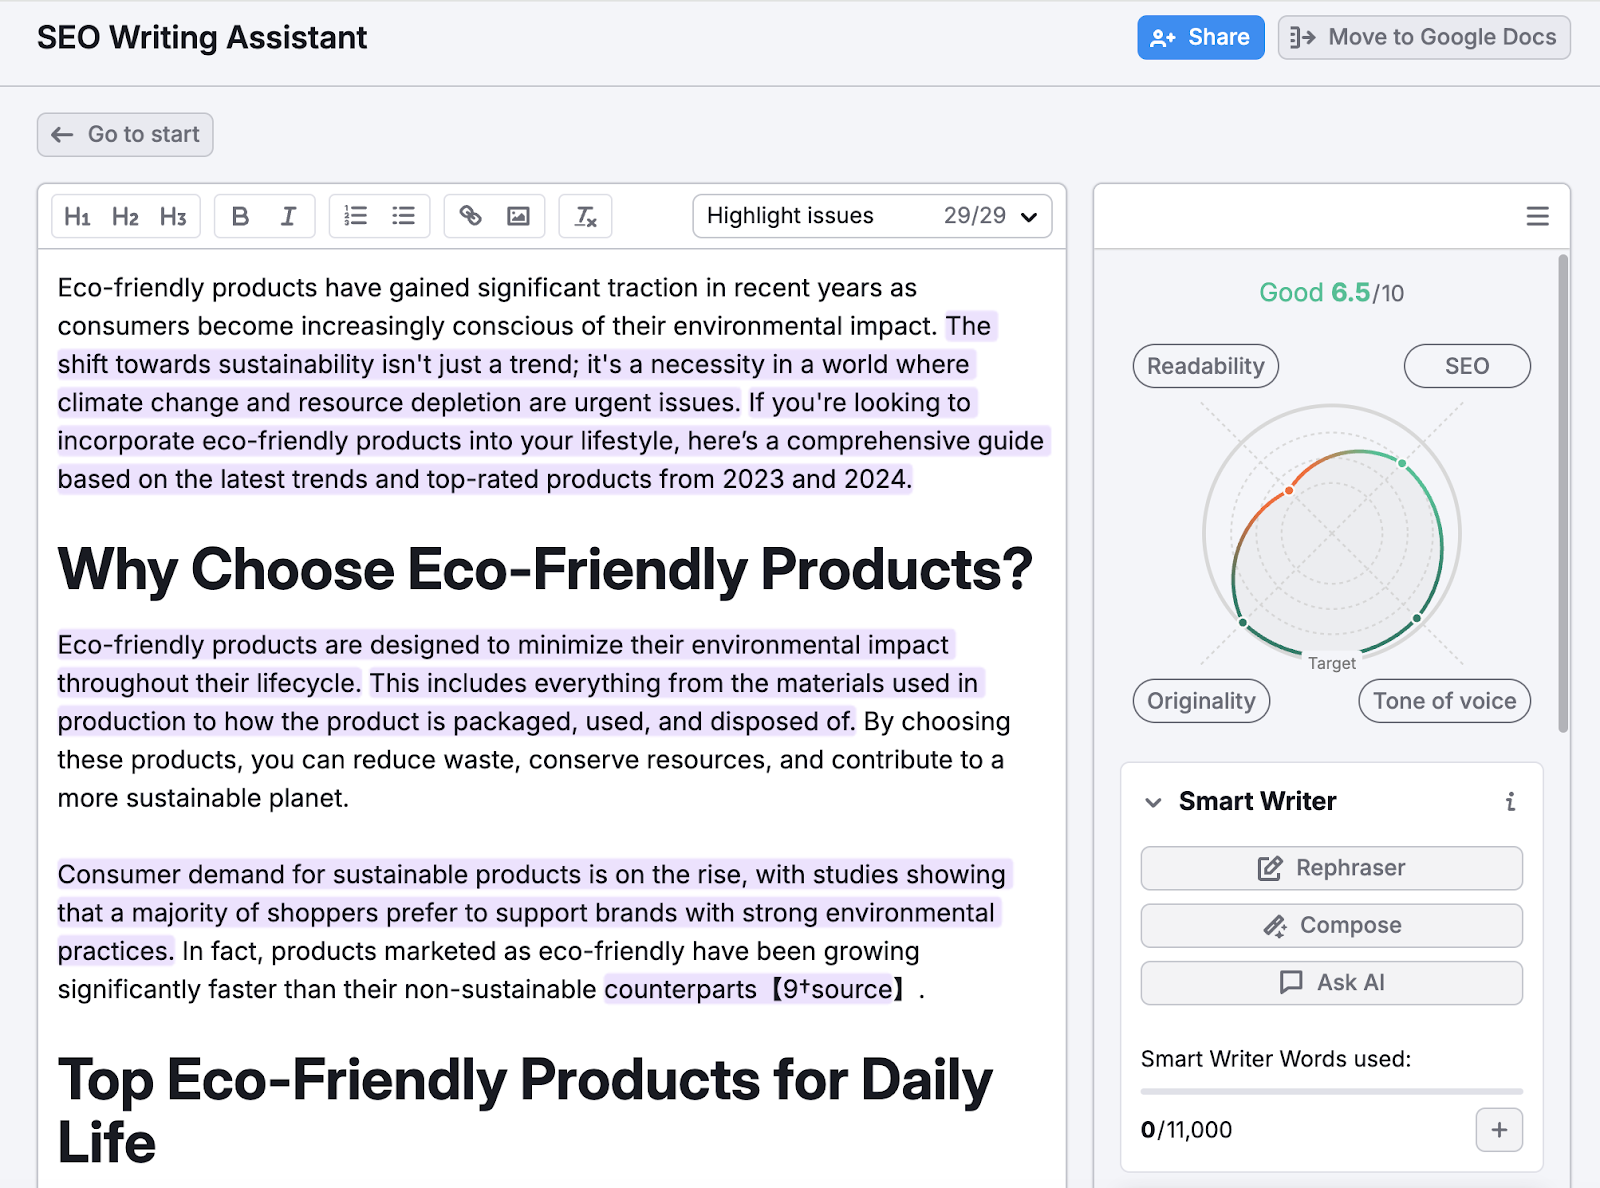This screenshot has width=1600, height=1188.
Task: Click the Share button
Action: pos(1201,38)
